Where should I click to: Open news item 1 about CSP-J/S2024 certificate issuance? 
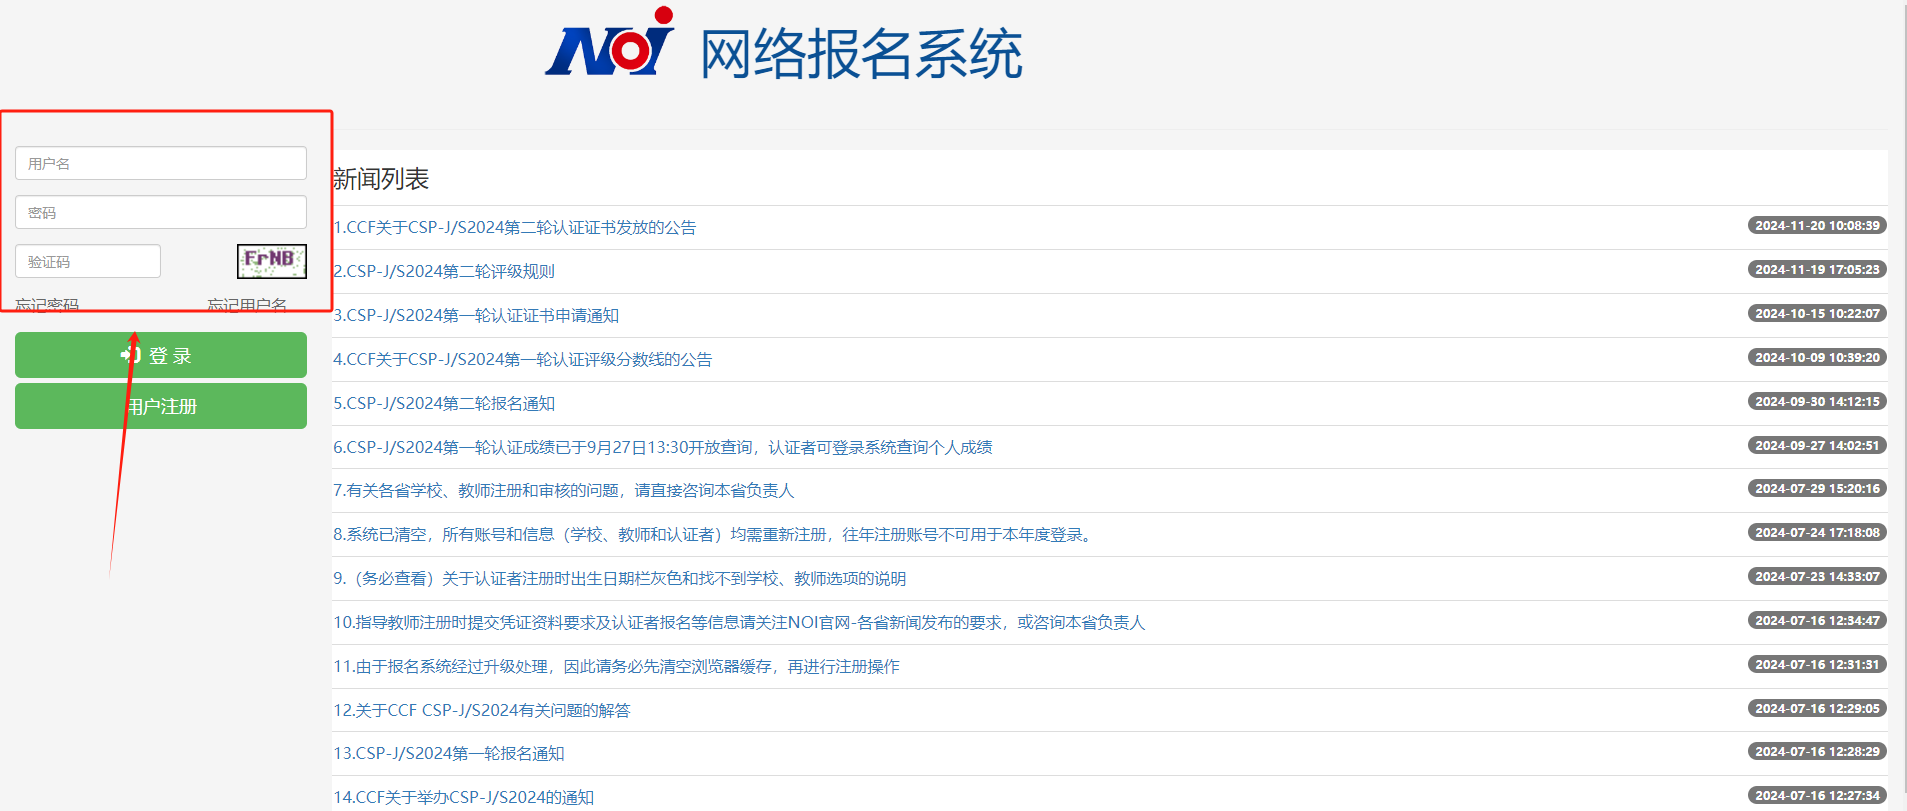(x=515, y=227)
